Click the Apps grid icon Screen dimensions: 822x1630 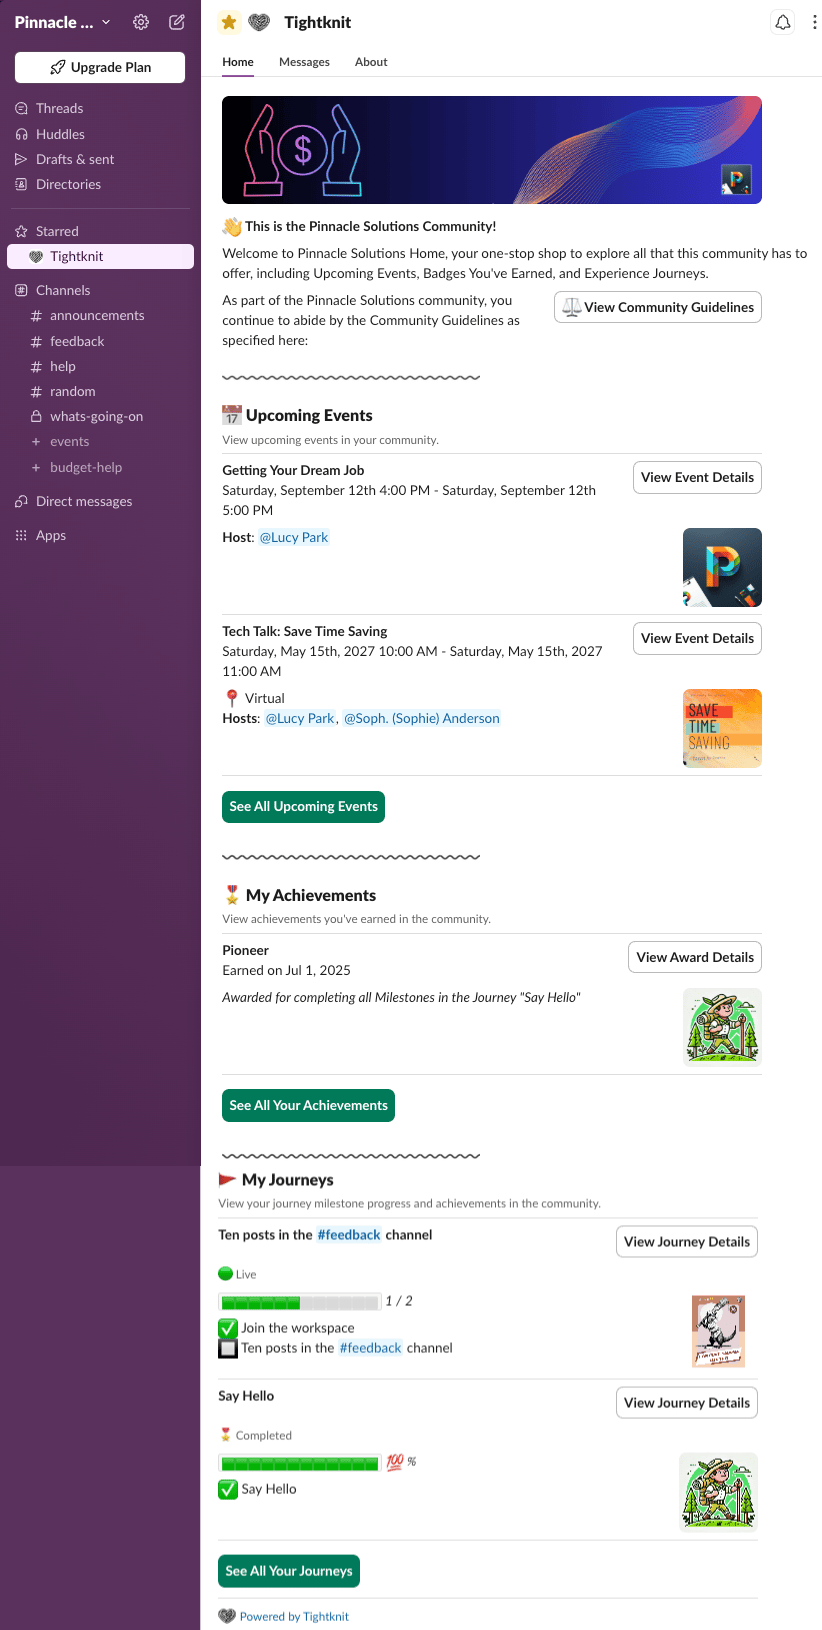21,535
